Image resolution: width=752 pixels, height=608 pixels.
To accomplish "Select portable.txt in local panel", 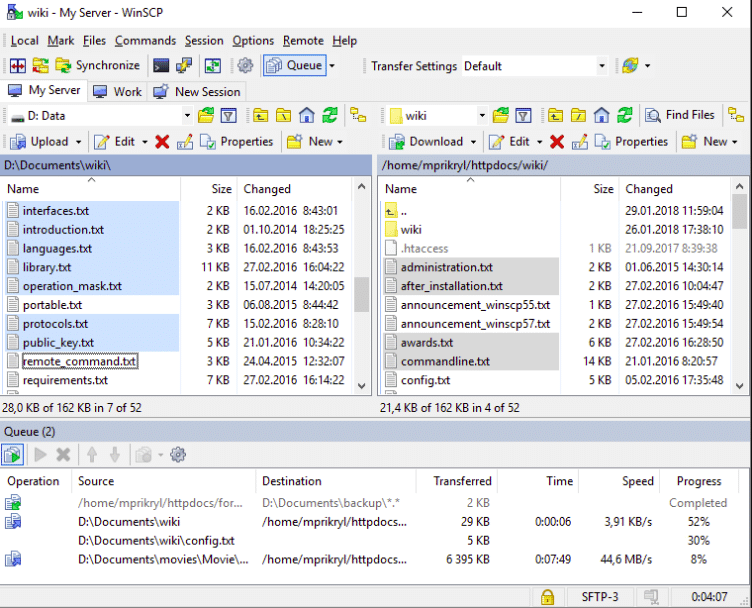I will (x=52, y=305).
